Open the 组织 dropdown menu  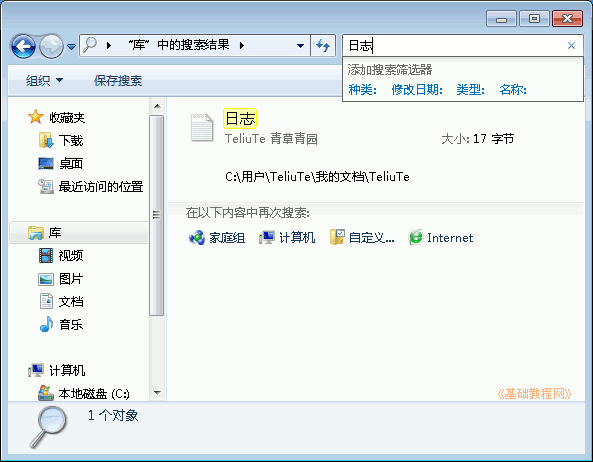44,81
